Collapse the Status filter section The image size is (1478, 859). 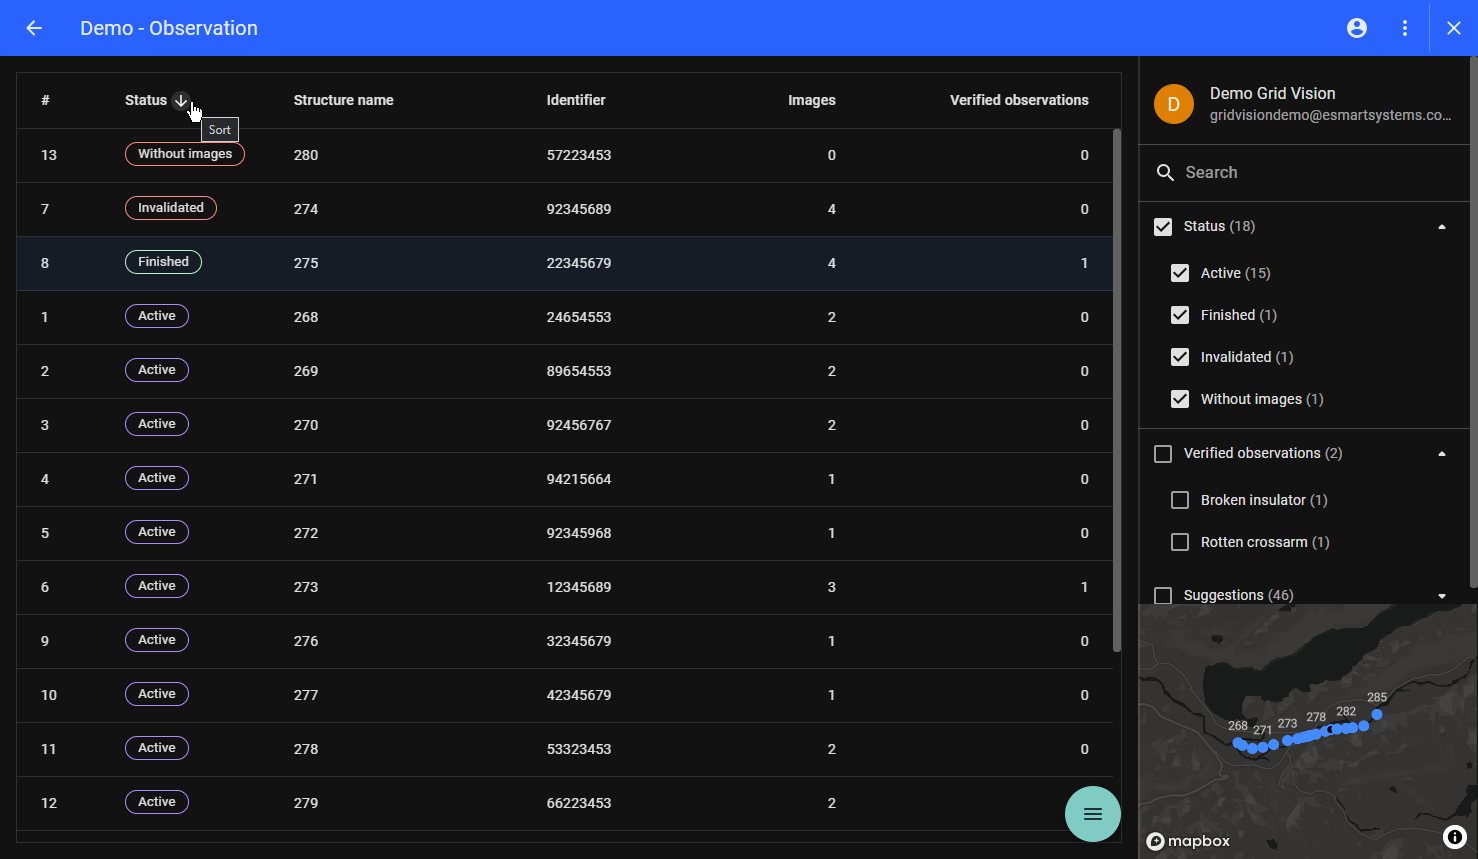[1441, 227]
